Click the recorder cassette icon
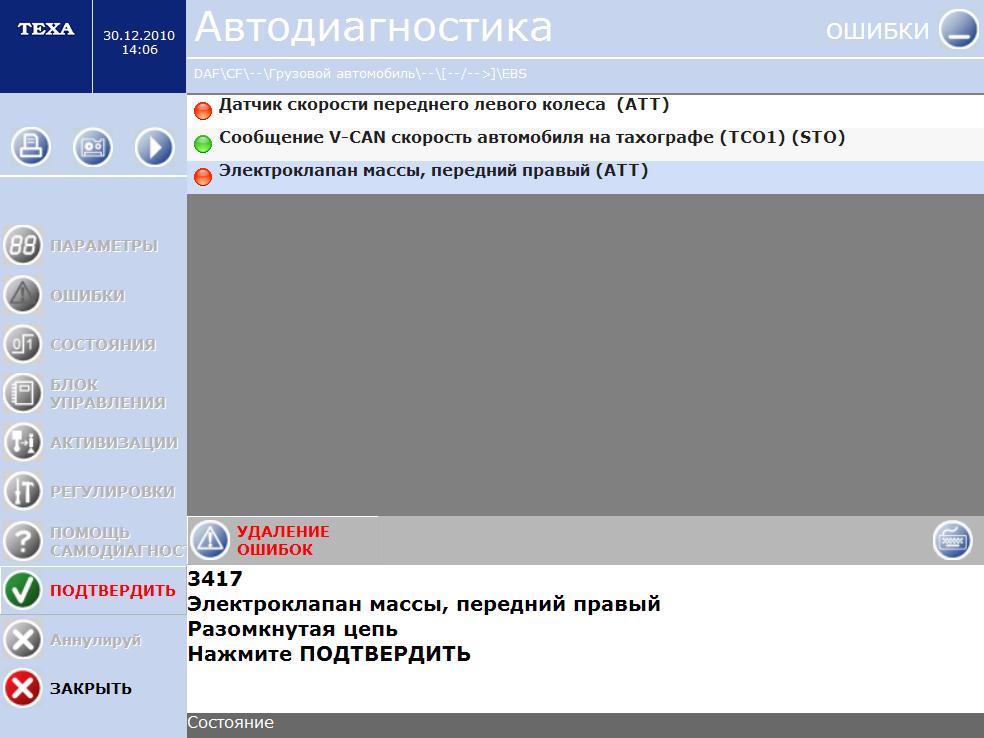This screenshot has height=738, width=984. click(93, 147)
